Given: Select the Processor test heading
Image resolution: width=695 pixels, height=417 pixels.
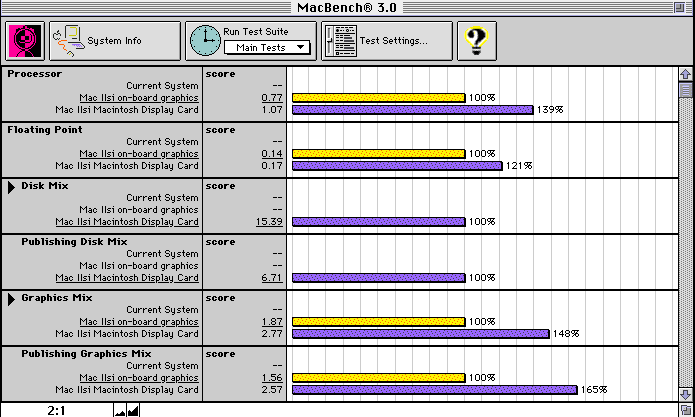Looking at the screenshot, I should pos(35,74).
